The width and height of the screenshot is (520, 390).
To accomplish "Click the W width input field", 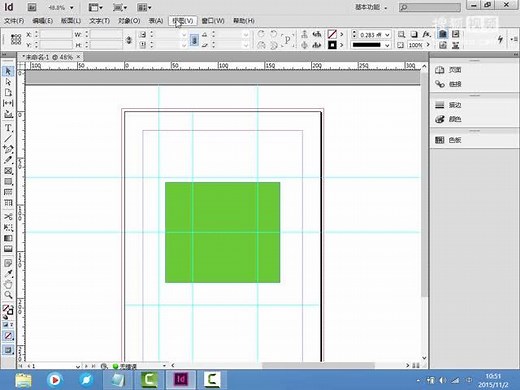I will click(x=106, y=34).
